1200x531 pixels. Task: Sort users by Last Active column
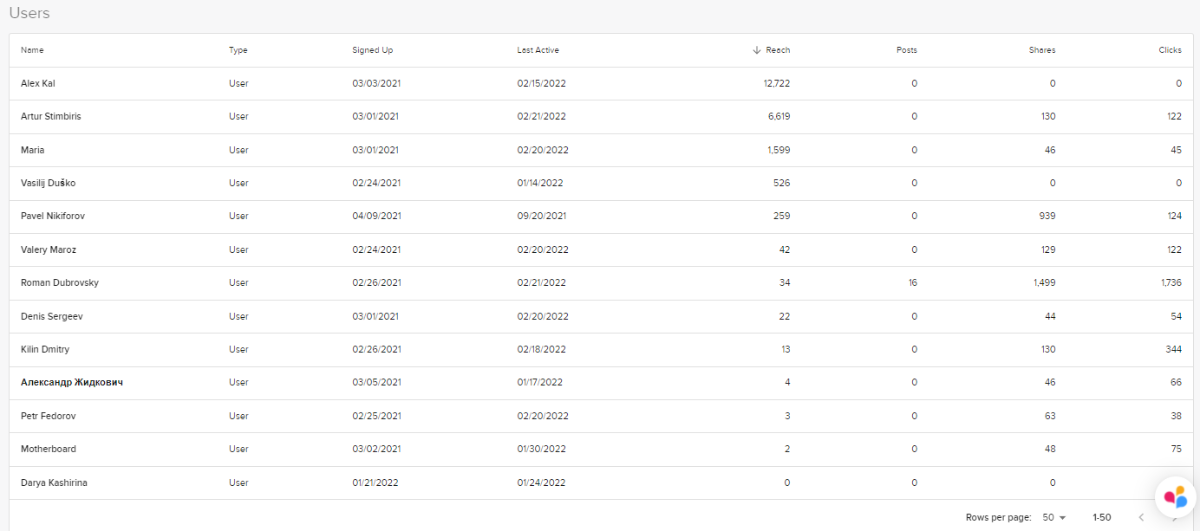point(538,50)
